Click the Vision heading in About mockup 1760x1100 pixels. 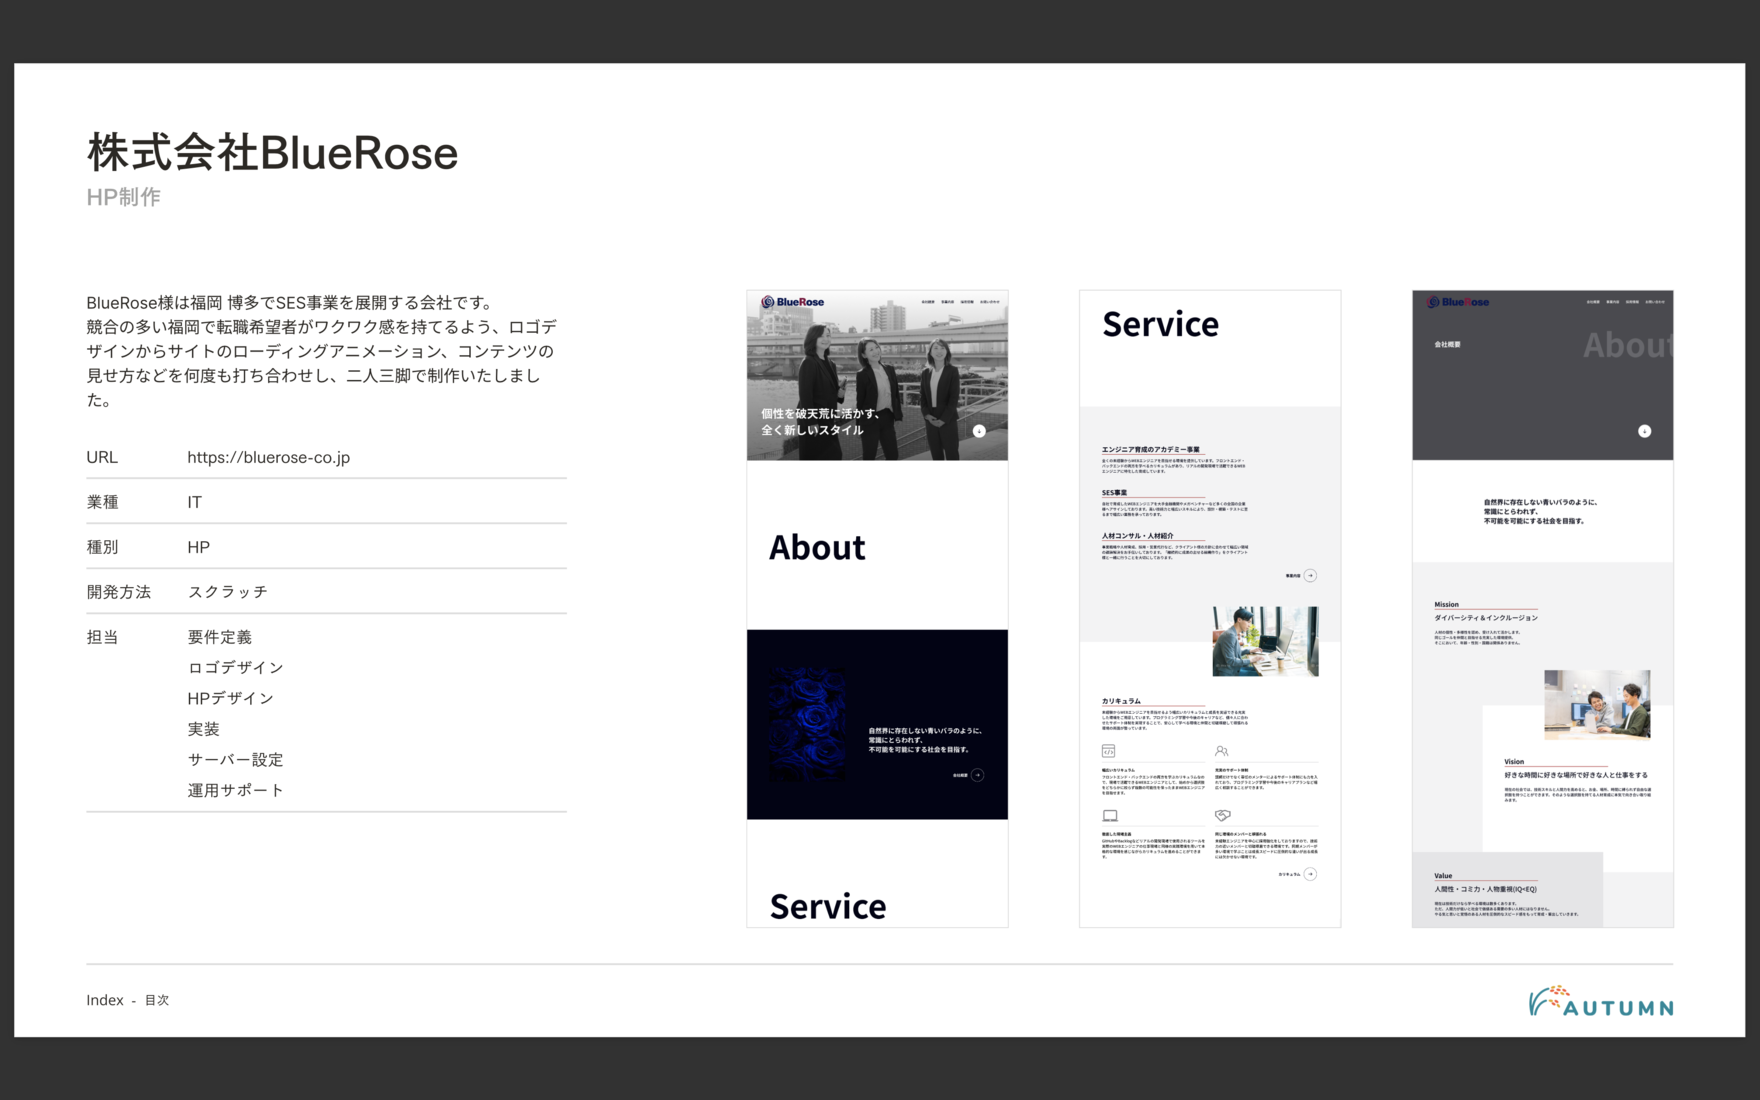[x=1514, y=762]
